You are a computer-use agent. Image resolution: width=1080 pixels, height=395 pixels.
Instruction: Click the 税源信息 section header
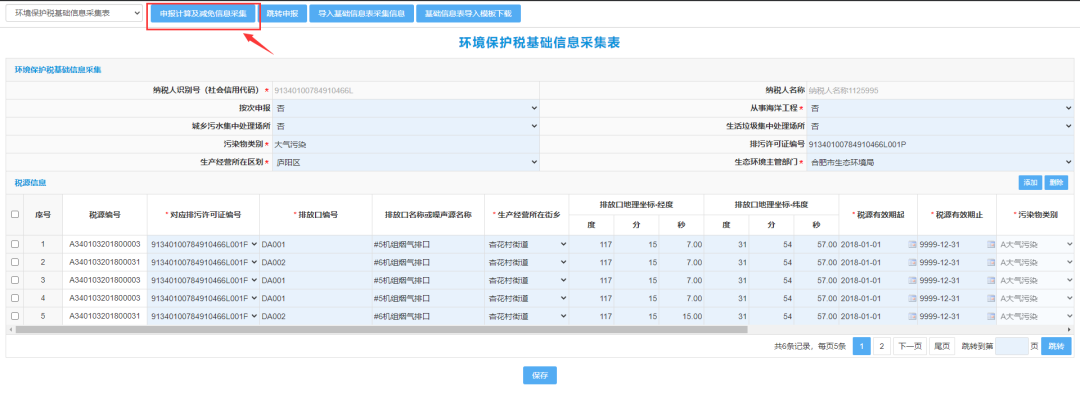point(30,183)
